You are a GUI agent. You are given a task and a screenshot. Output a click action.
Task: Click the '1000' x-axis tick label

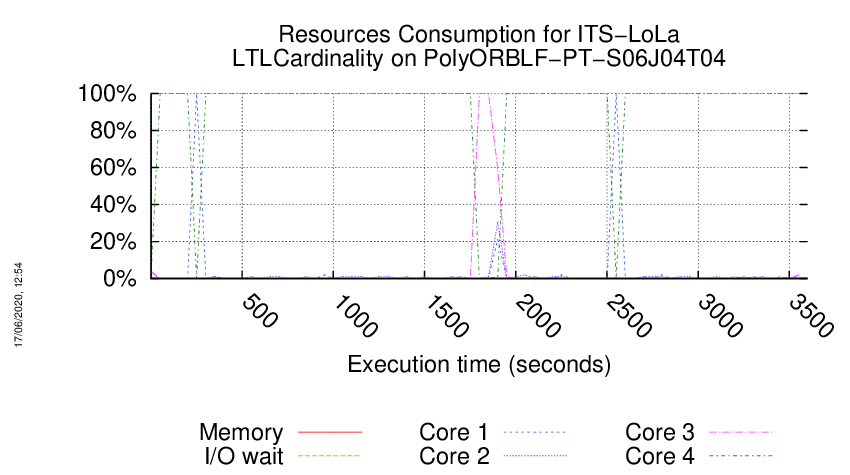point(355,316)
